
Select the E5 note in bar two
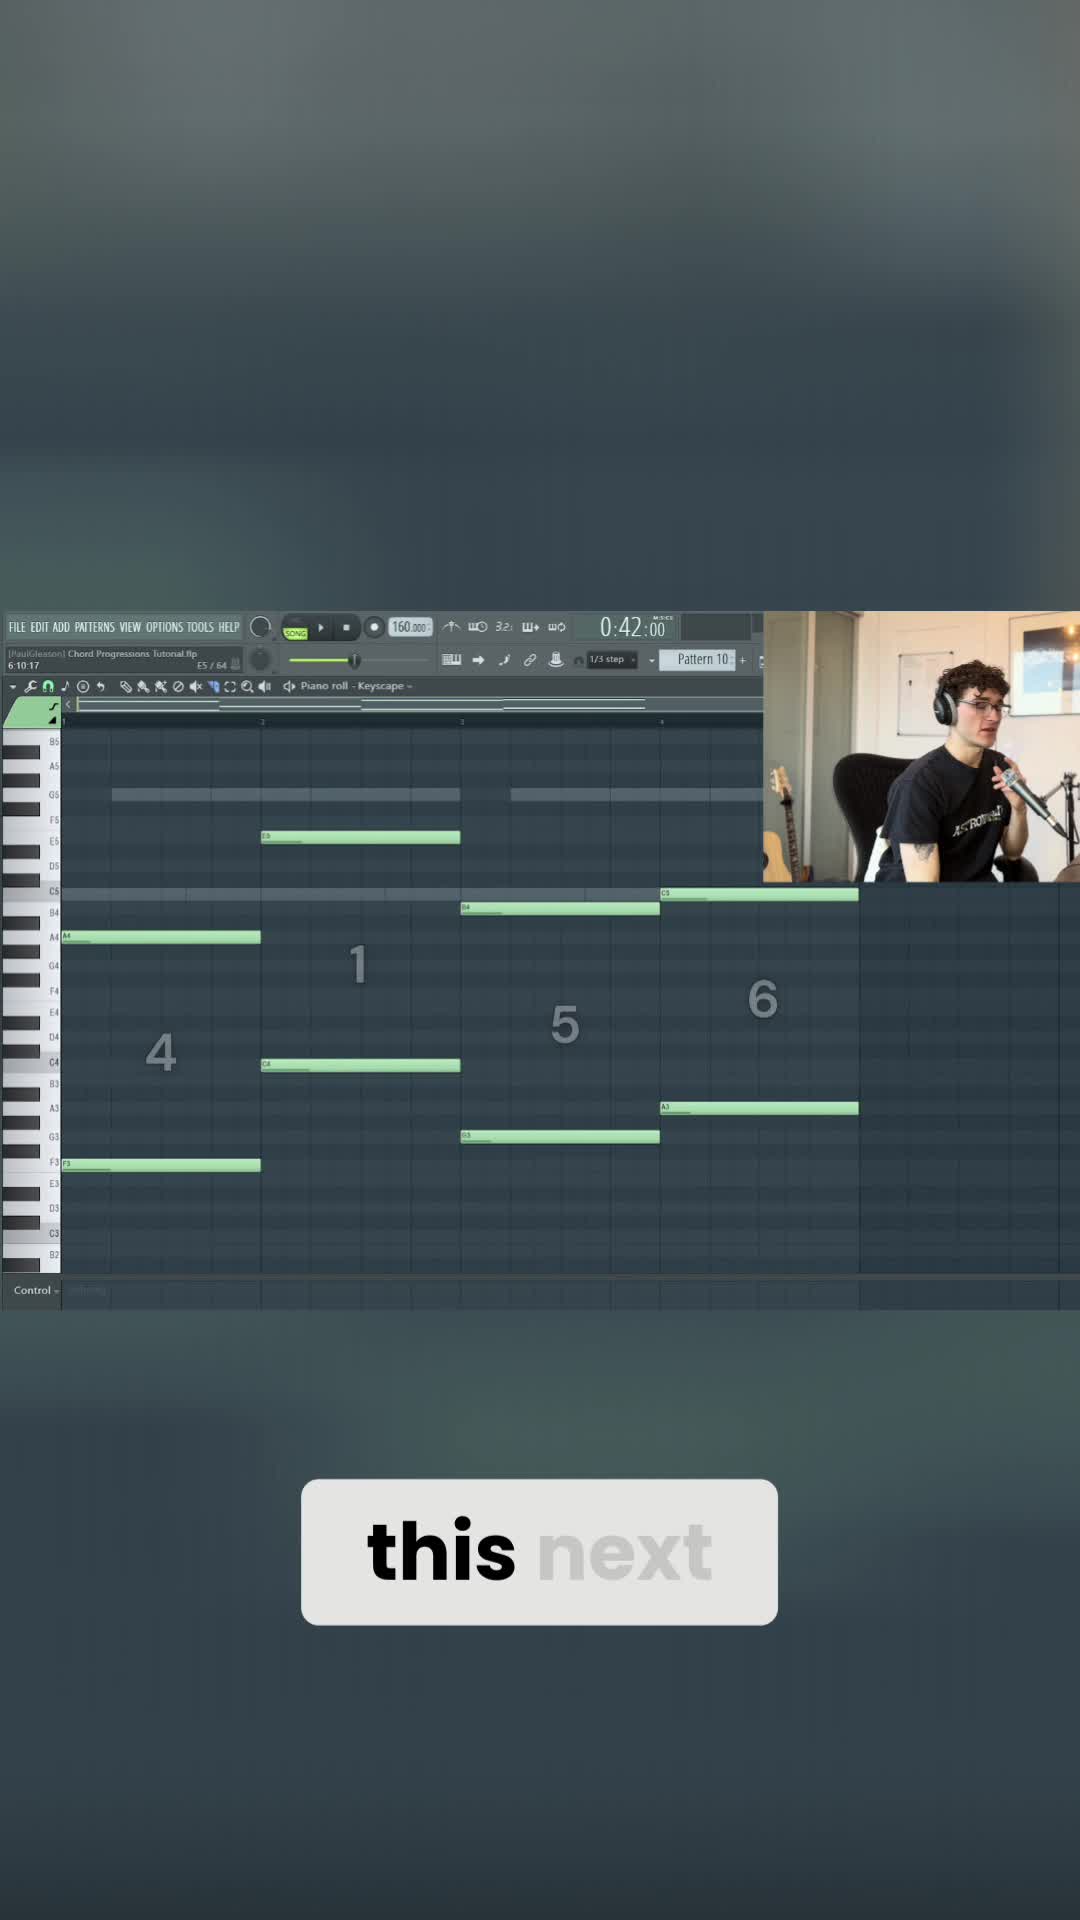click(x=360, y=837)
